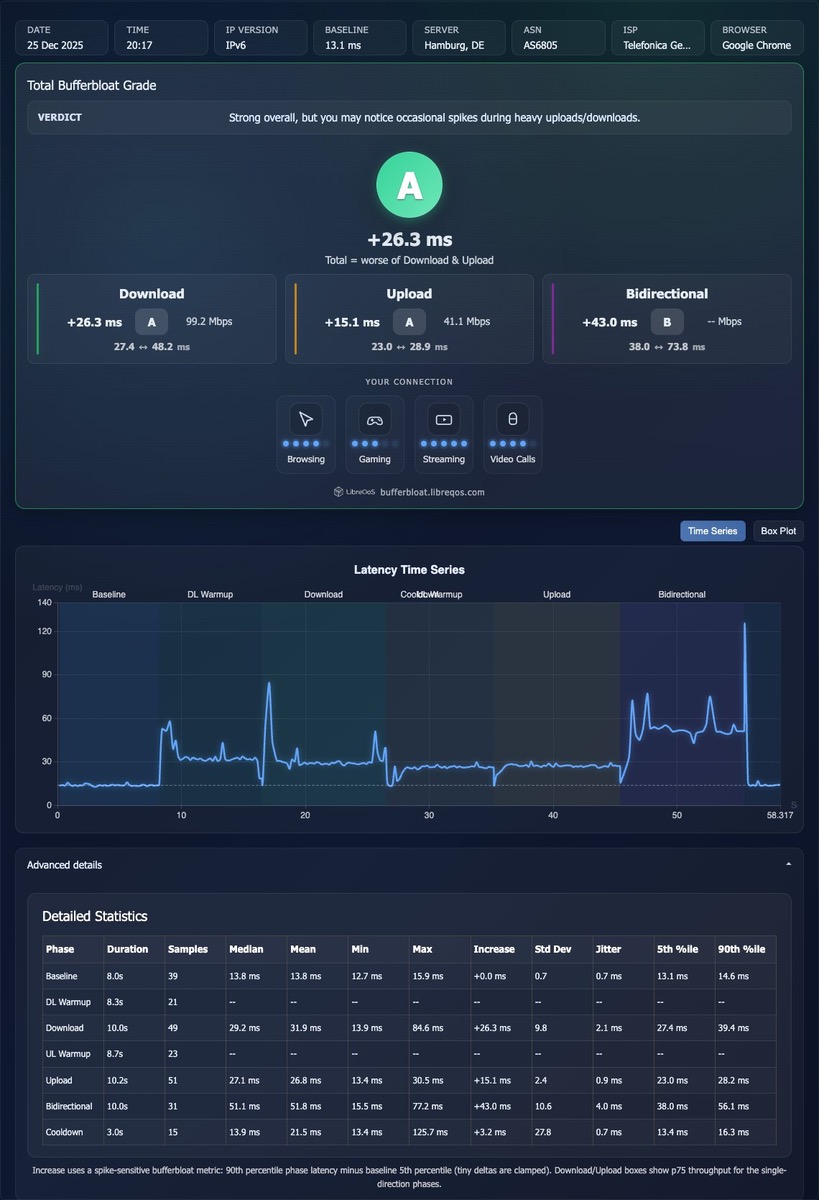This screenshot has width=819, height=1200.
Task: Click the Video Calls icon
Action: (513, 419)
